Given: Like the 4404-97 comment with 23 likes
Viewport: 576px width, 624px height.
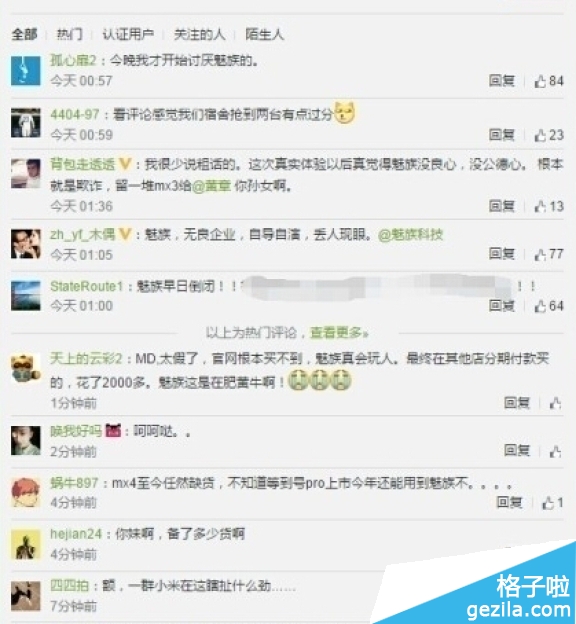Looking at the screenshot, I should (x=549, y=135).
